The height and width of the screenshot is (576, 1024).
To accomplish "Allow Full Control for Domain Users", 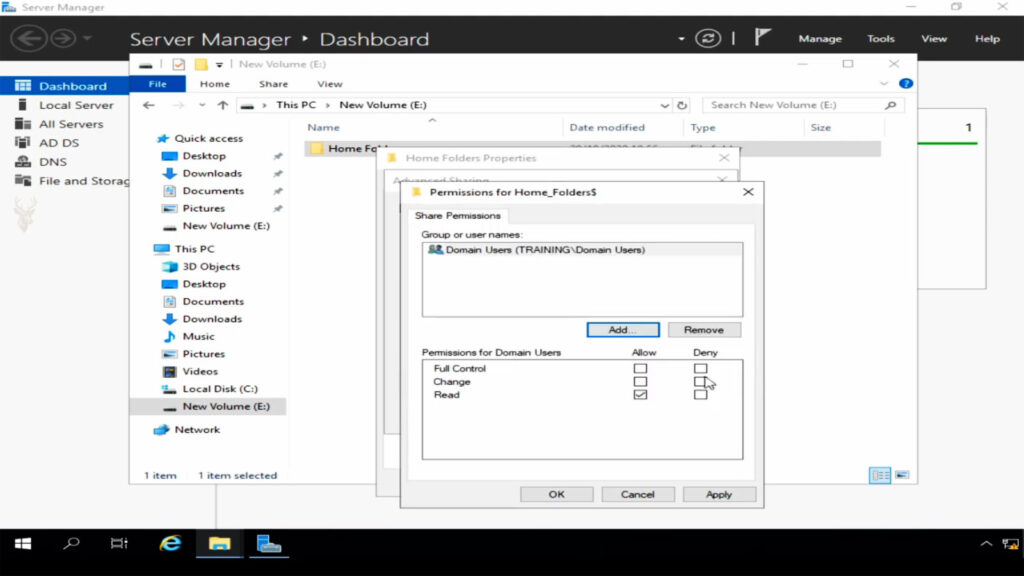I will point(640,368).
